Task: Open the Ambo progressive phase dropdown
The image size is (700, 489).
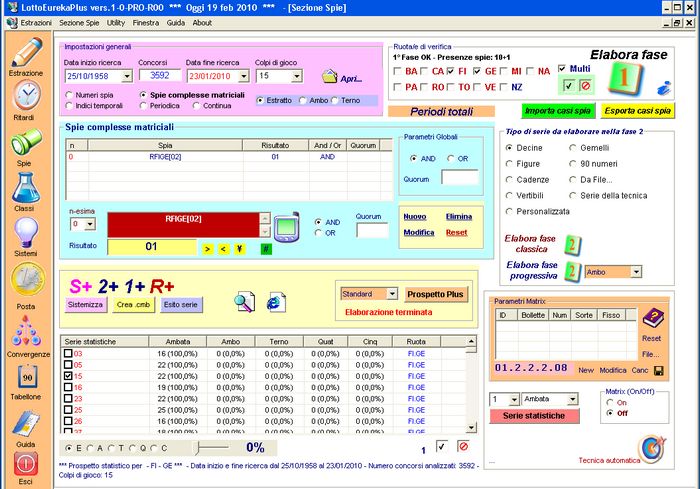Action: coord(636,272)
